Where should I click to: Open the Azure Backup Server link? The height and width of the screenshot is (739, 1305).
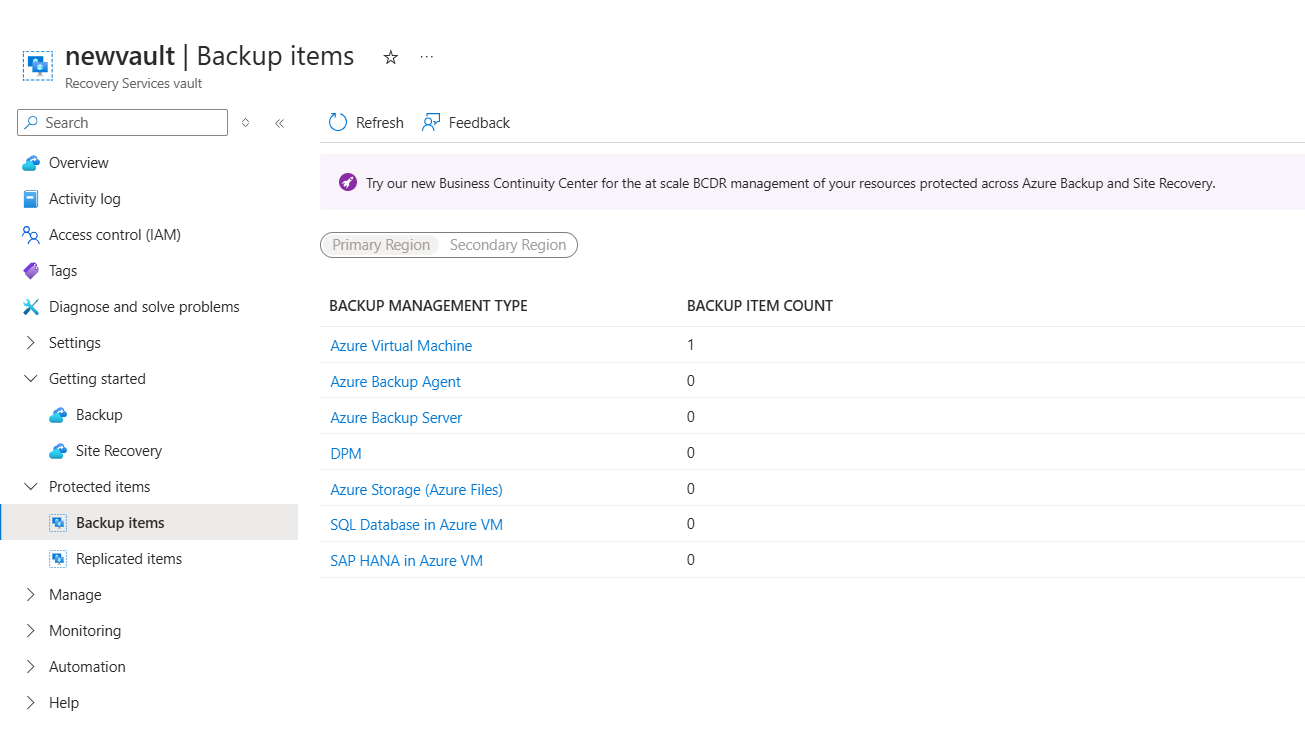tap(396, 418)
